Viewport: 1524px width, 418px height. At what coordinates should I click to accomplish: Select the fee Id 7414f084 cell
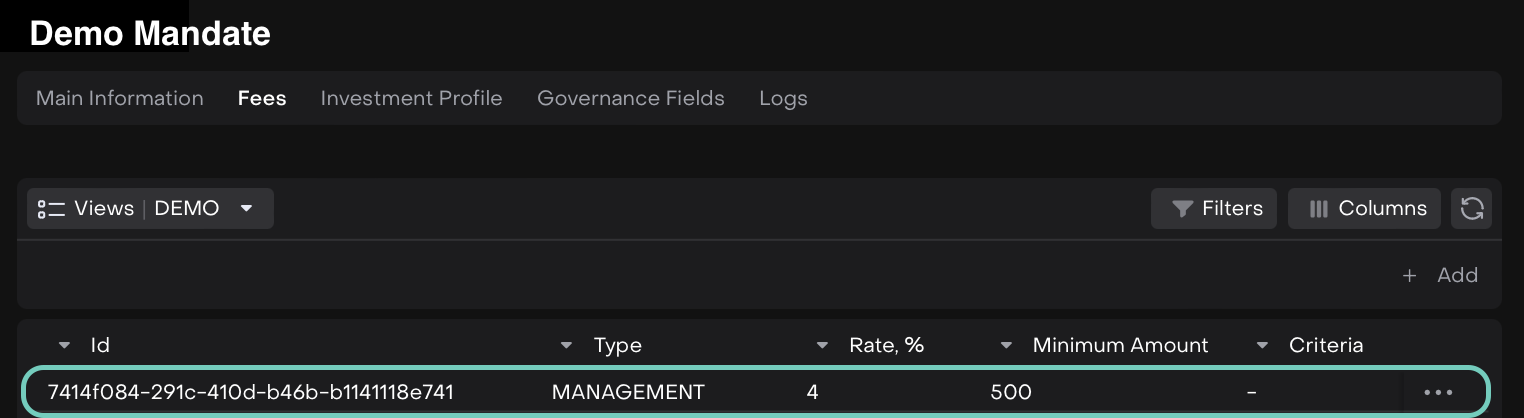tap(250, 393)
